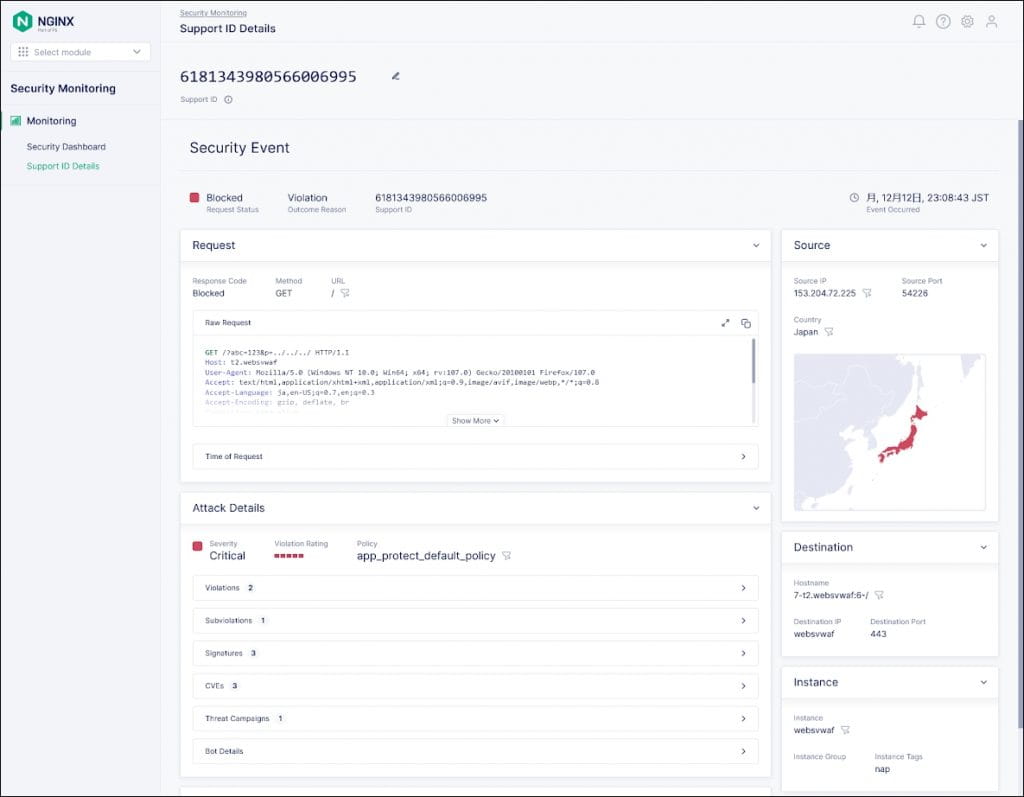Expand the Violations row
This screenshot has width=1024, height=797.
tap(475, 588)
